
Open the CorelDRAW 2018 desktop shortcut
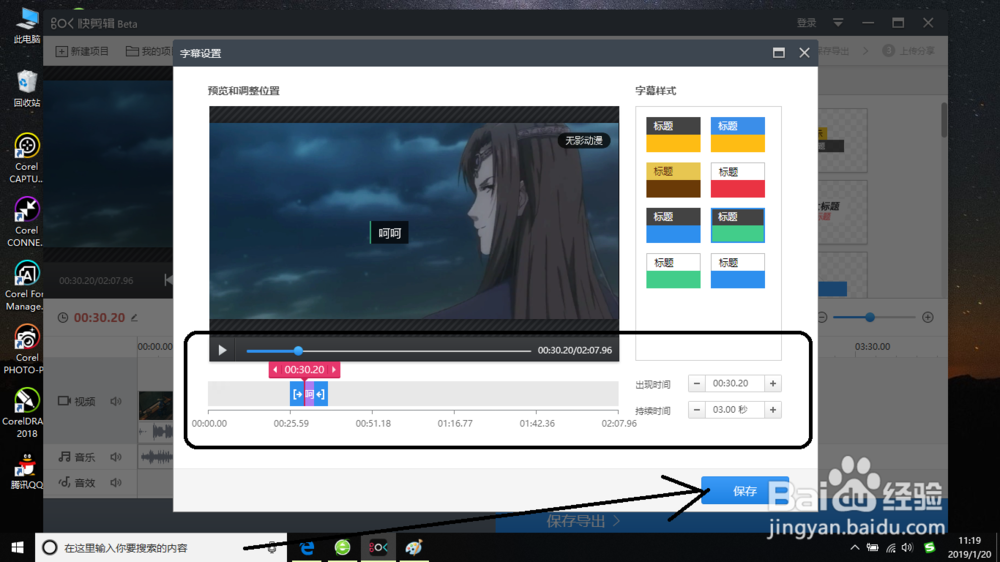click(x=27, y=413)
